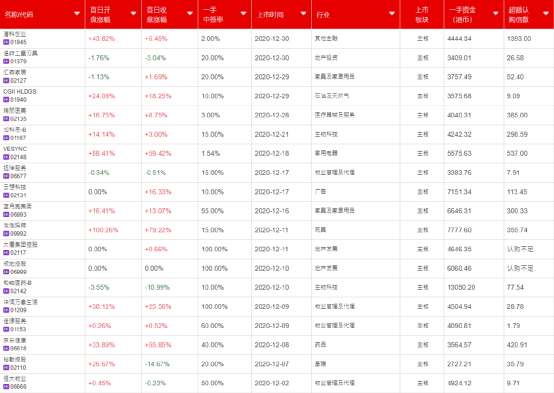This screenshot has height=393, width=554.
Task: Select closing gain value +79.22%
Action: [158, 230]
